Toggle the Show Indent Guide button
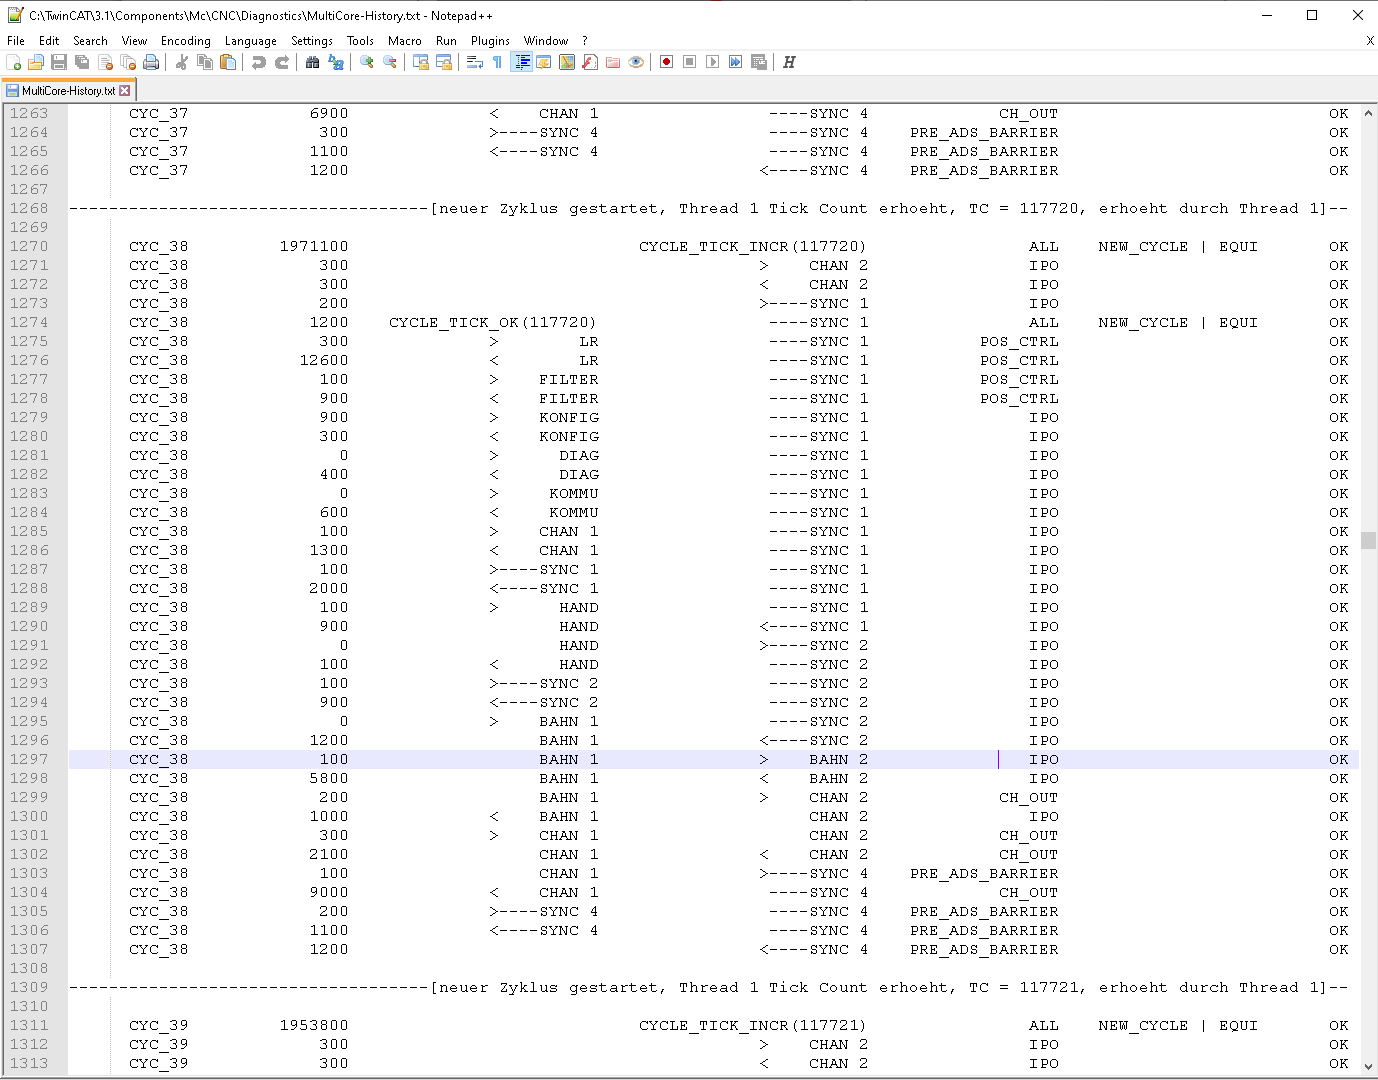 [x=521, y=62]
